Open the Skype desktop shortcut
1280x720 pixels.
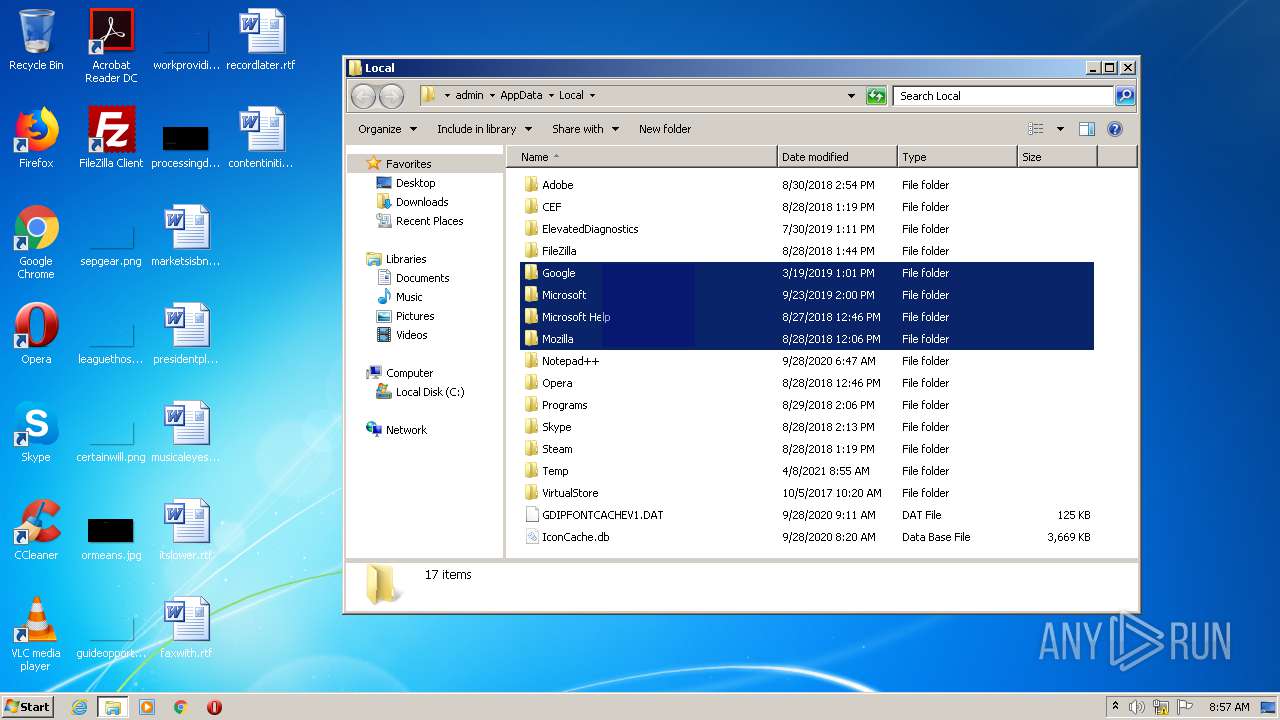pyautogui.click(x=36, y=432)
